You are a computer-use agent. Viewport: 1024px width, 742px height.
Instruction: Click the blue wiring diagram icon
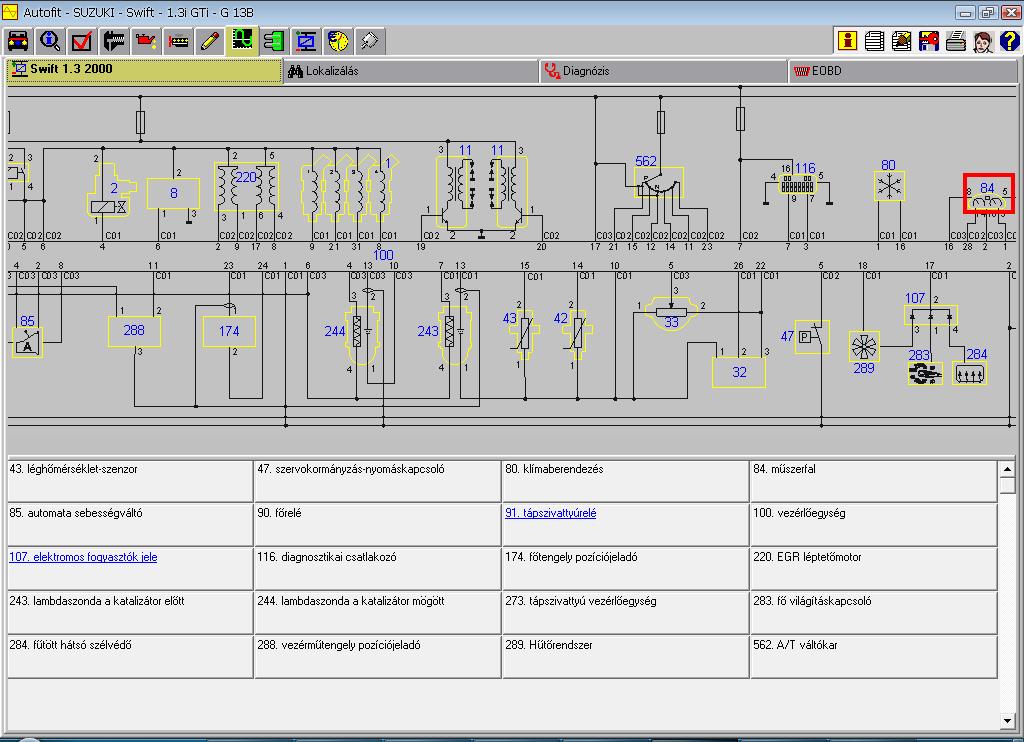tap(306, 41)
